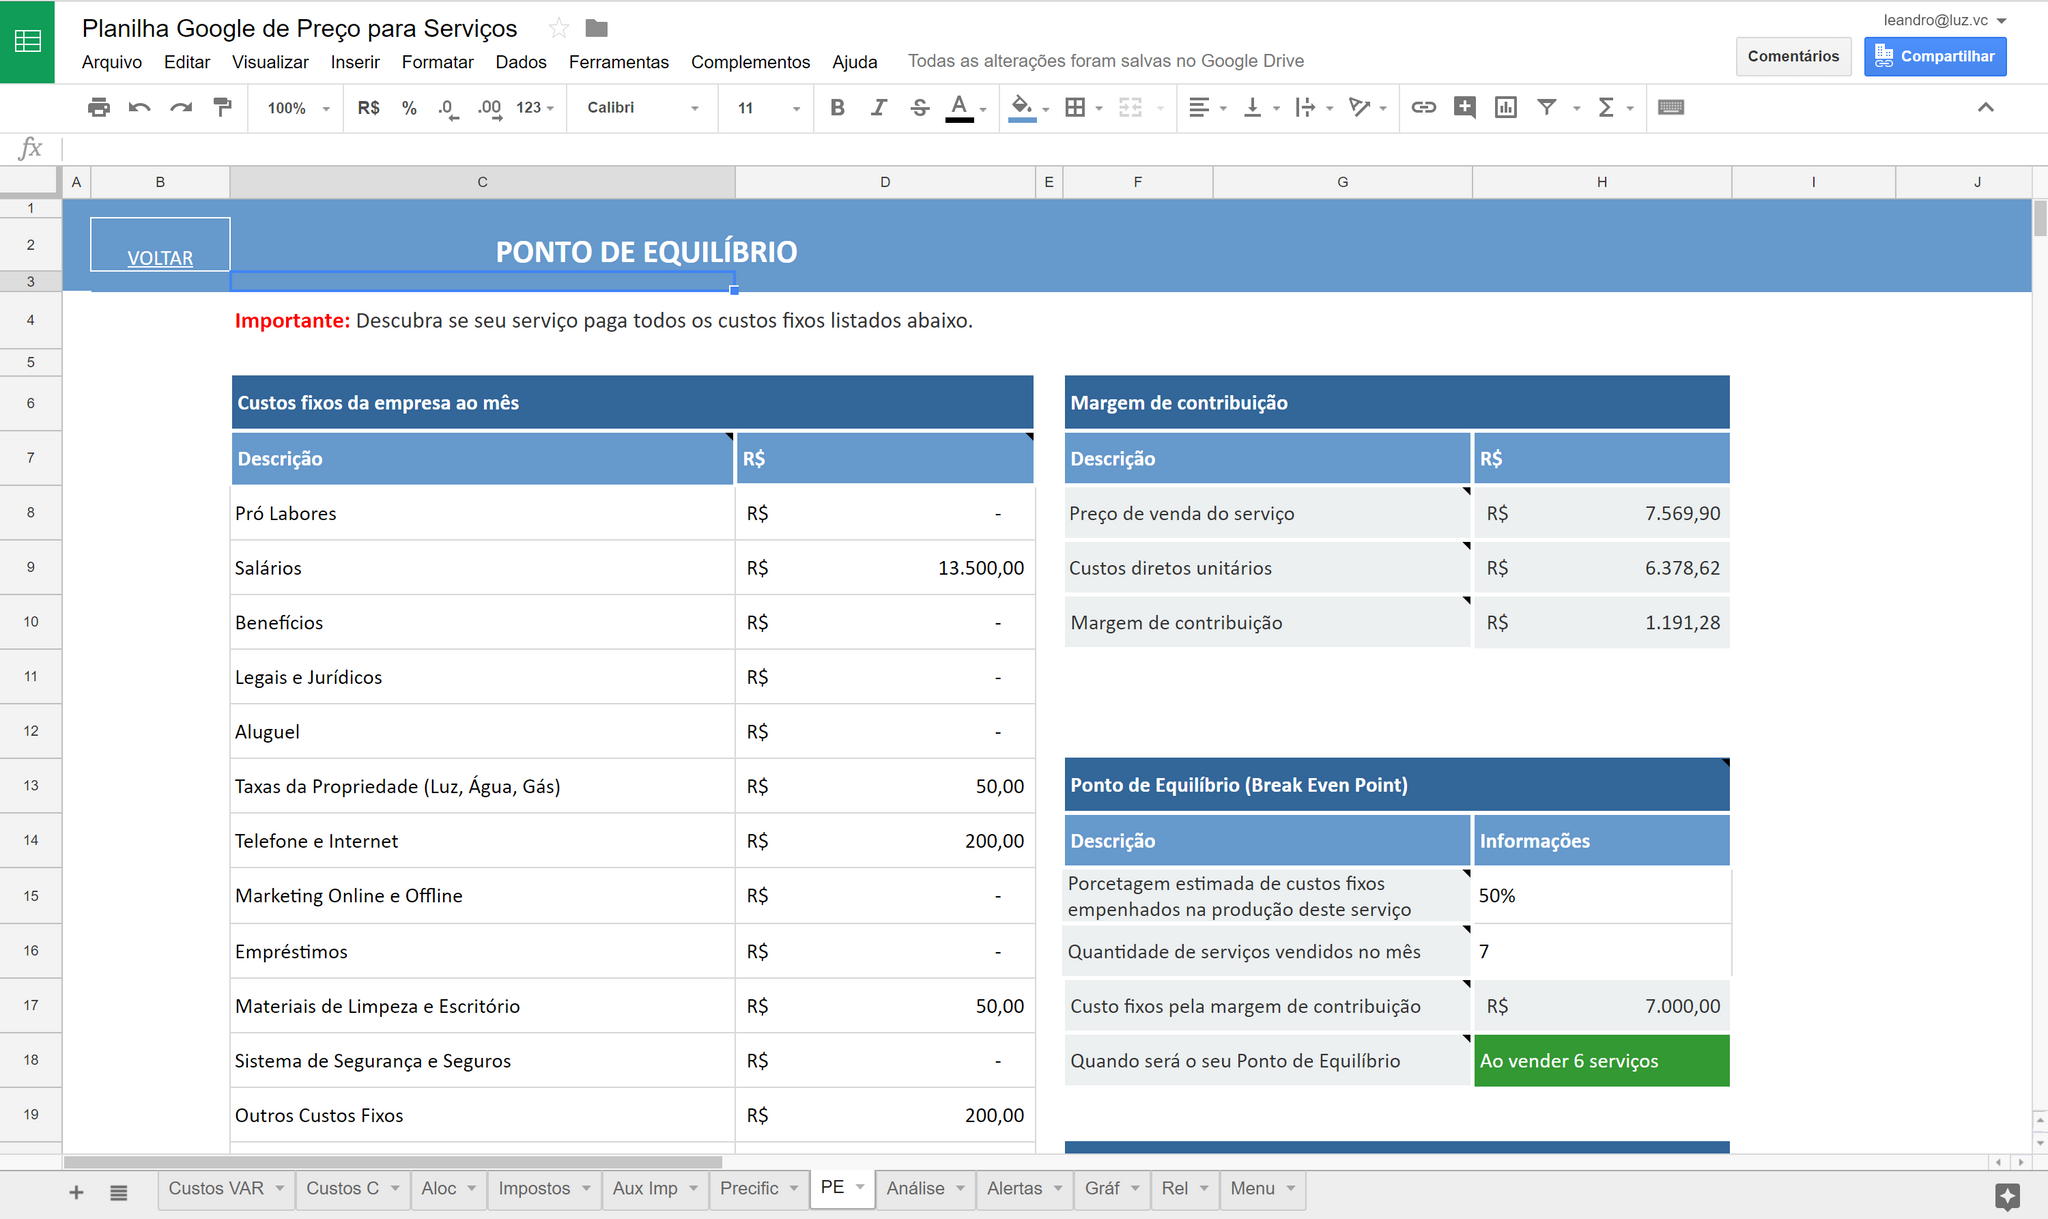
Task: Toggle strikethrough formatting
Action: click(x=920, y=107)
